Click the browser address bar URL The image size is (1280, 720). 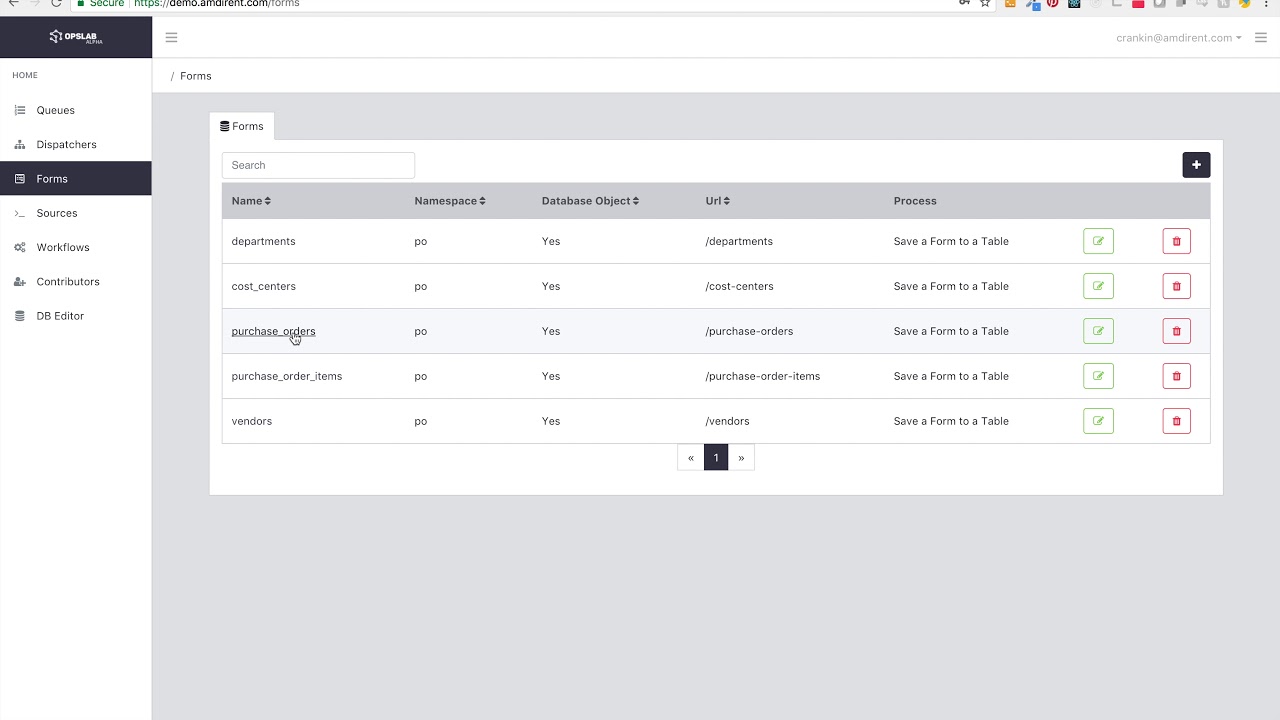[217, 4]
